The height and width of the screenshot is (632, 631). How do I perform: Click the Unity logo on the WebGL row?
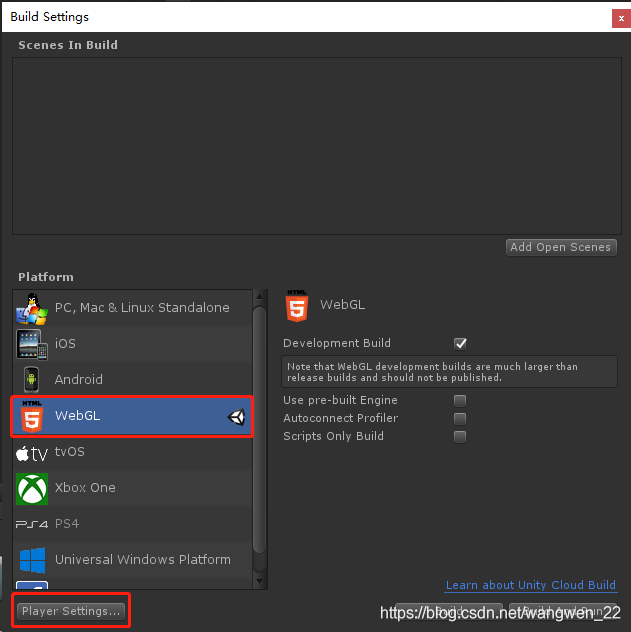click(236, 417)
